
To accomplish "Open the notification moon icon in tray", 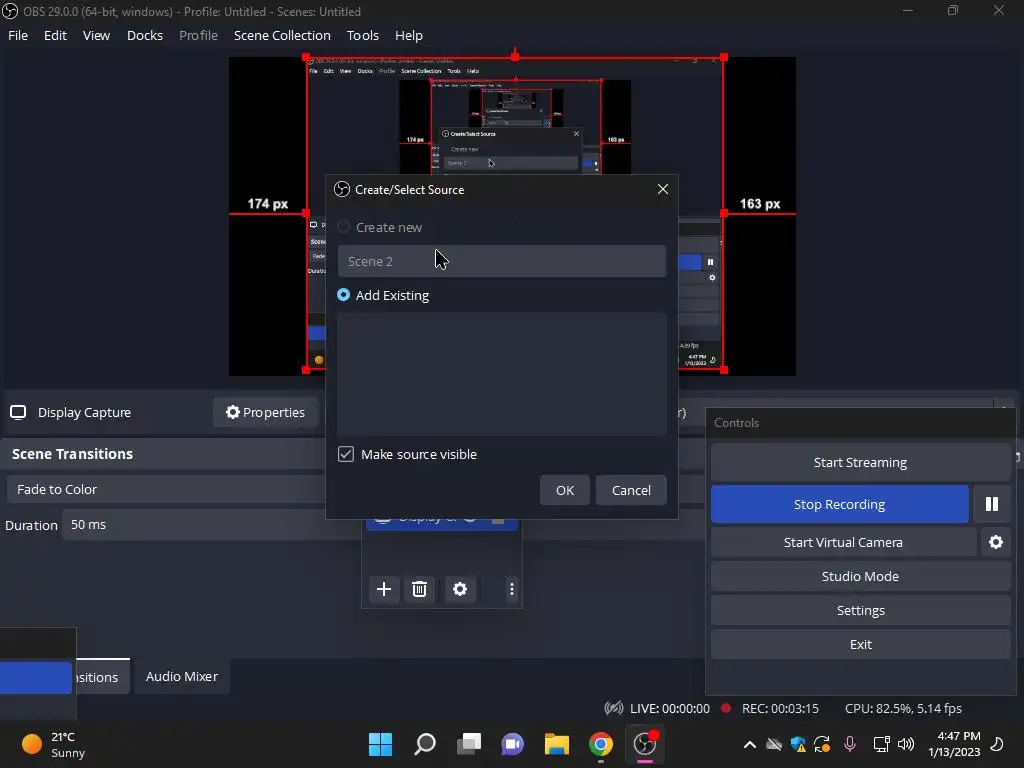I will 997,744.
